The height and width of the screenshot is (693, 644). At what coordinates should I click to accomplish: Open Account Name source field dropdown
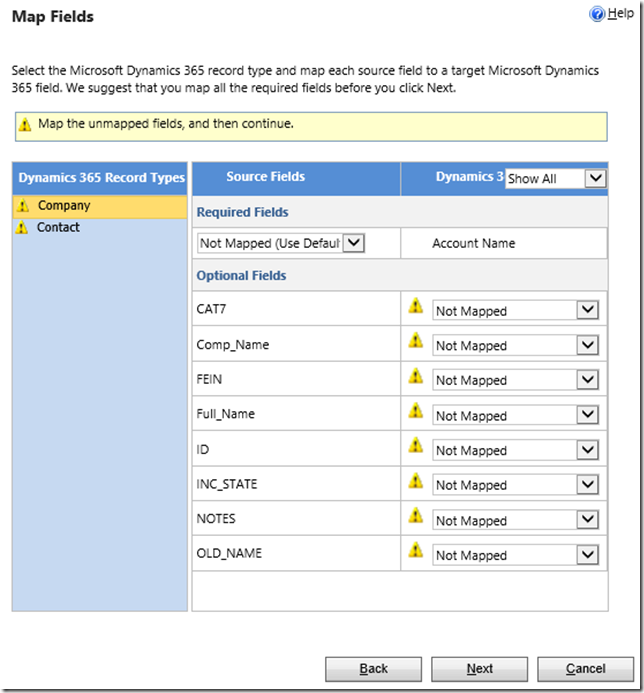[281, 243]
